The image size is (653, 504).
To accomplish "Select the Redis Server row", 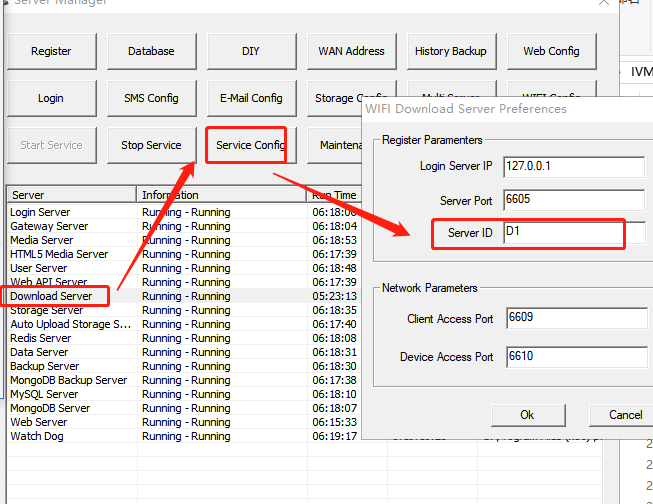I will tap(184, 338).
